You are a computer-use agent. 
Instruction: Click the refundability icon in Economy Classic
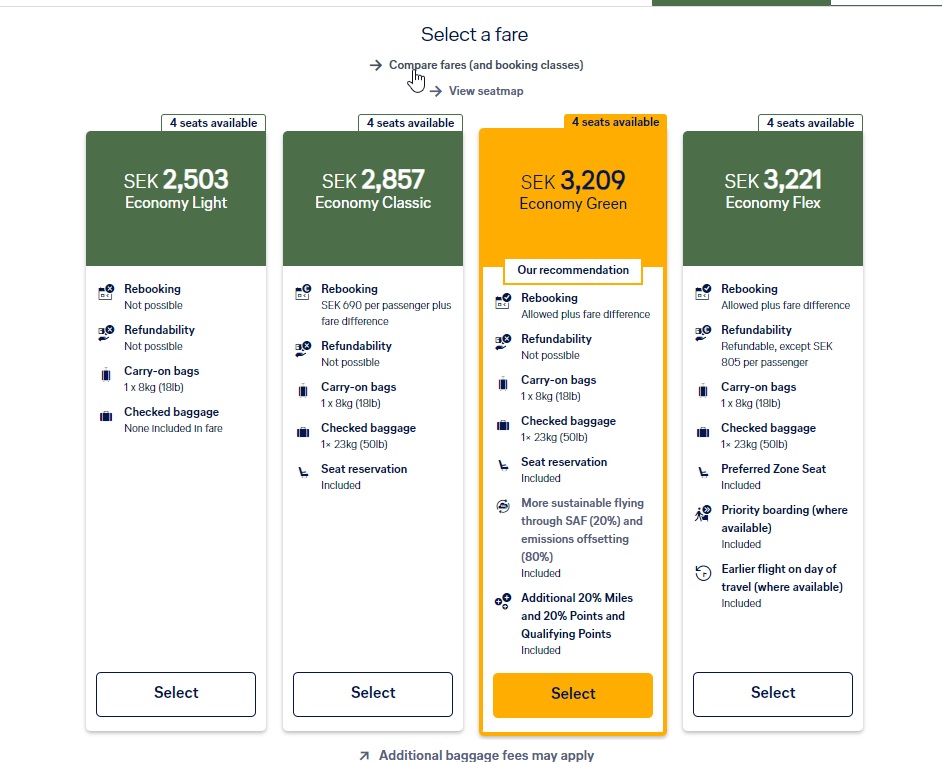click(x=303, y=349)
